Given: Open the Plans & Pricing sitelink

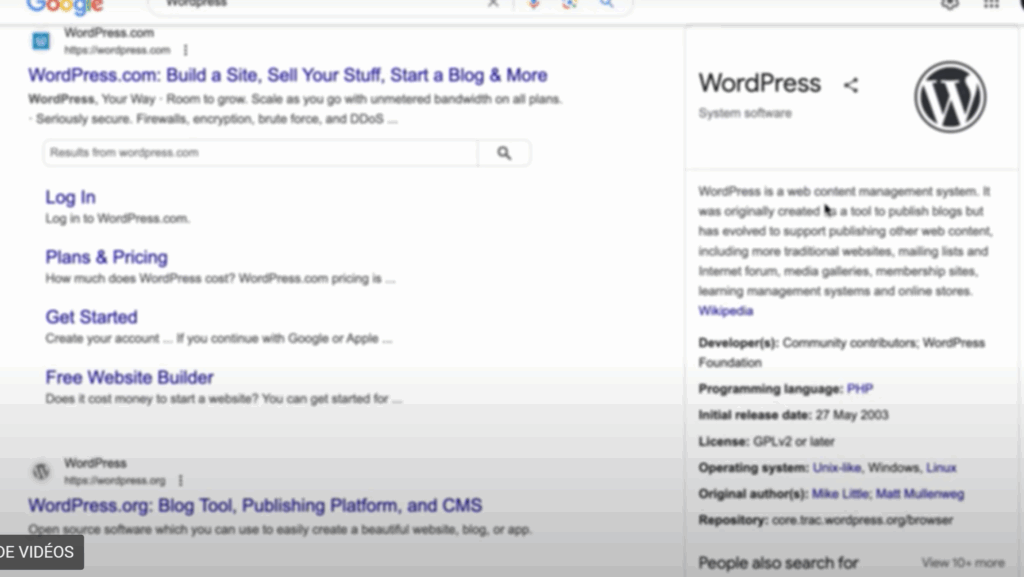Looking at the screenshot, I should coord(106,257).
